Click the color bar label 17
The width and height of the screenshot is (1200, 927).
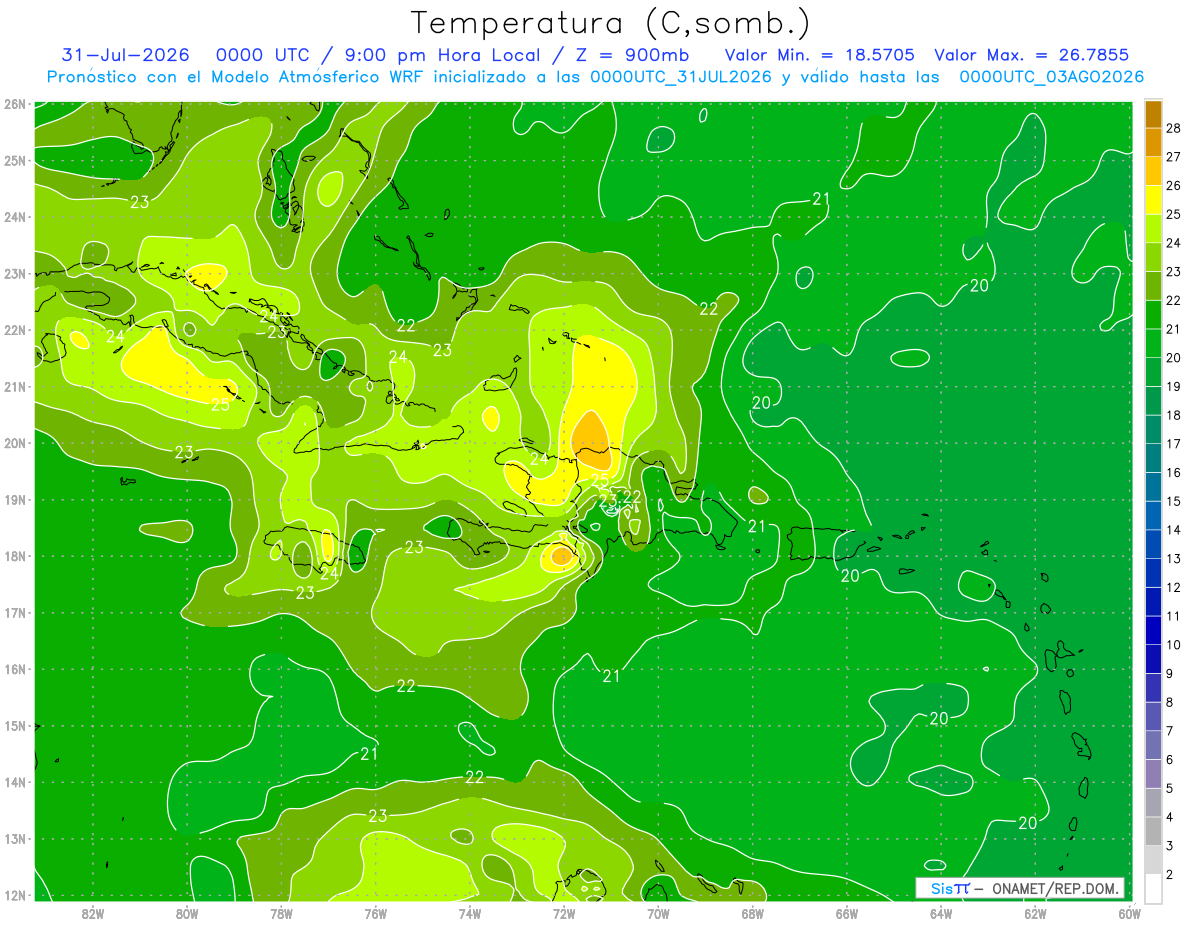(1173, 444)
